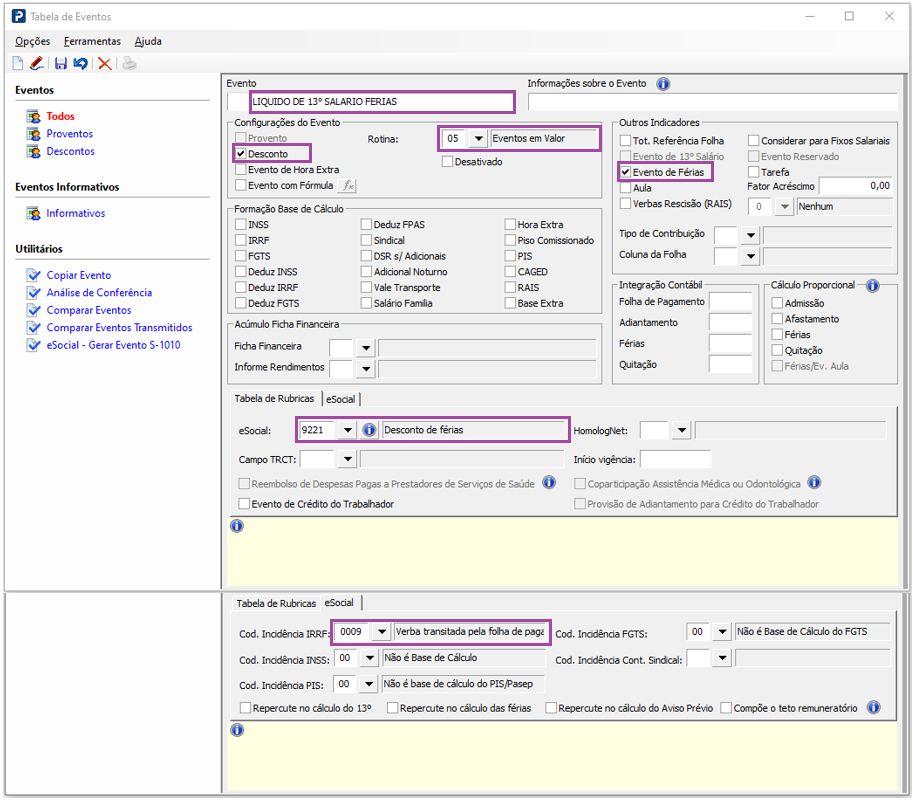This screenshot has height=800, width=915.
Task: Open the Opções menu
Action: pyautogui.click(x=33, y=41)
